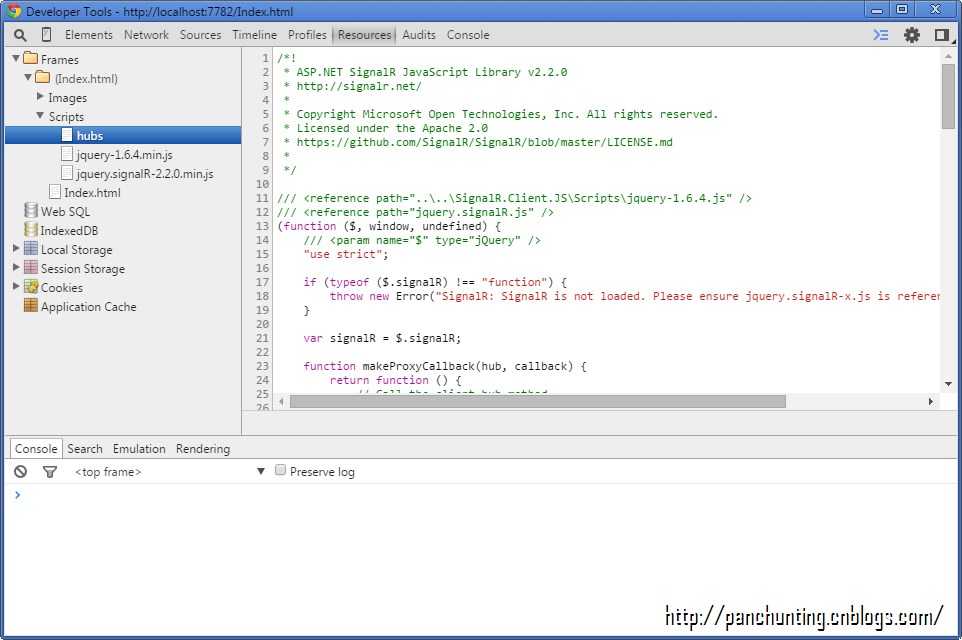Viewport: 962px width, 640px height.
Task: Click the Cookies icon
Action: click(31, 287)
